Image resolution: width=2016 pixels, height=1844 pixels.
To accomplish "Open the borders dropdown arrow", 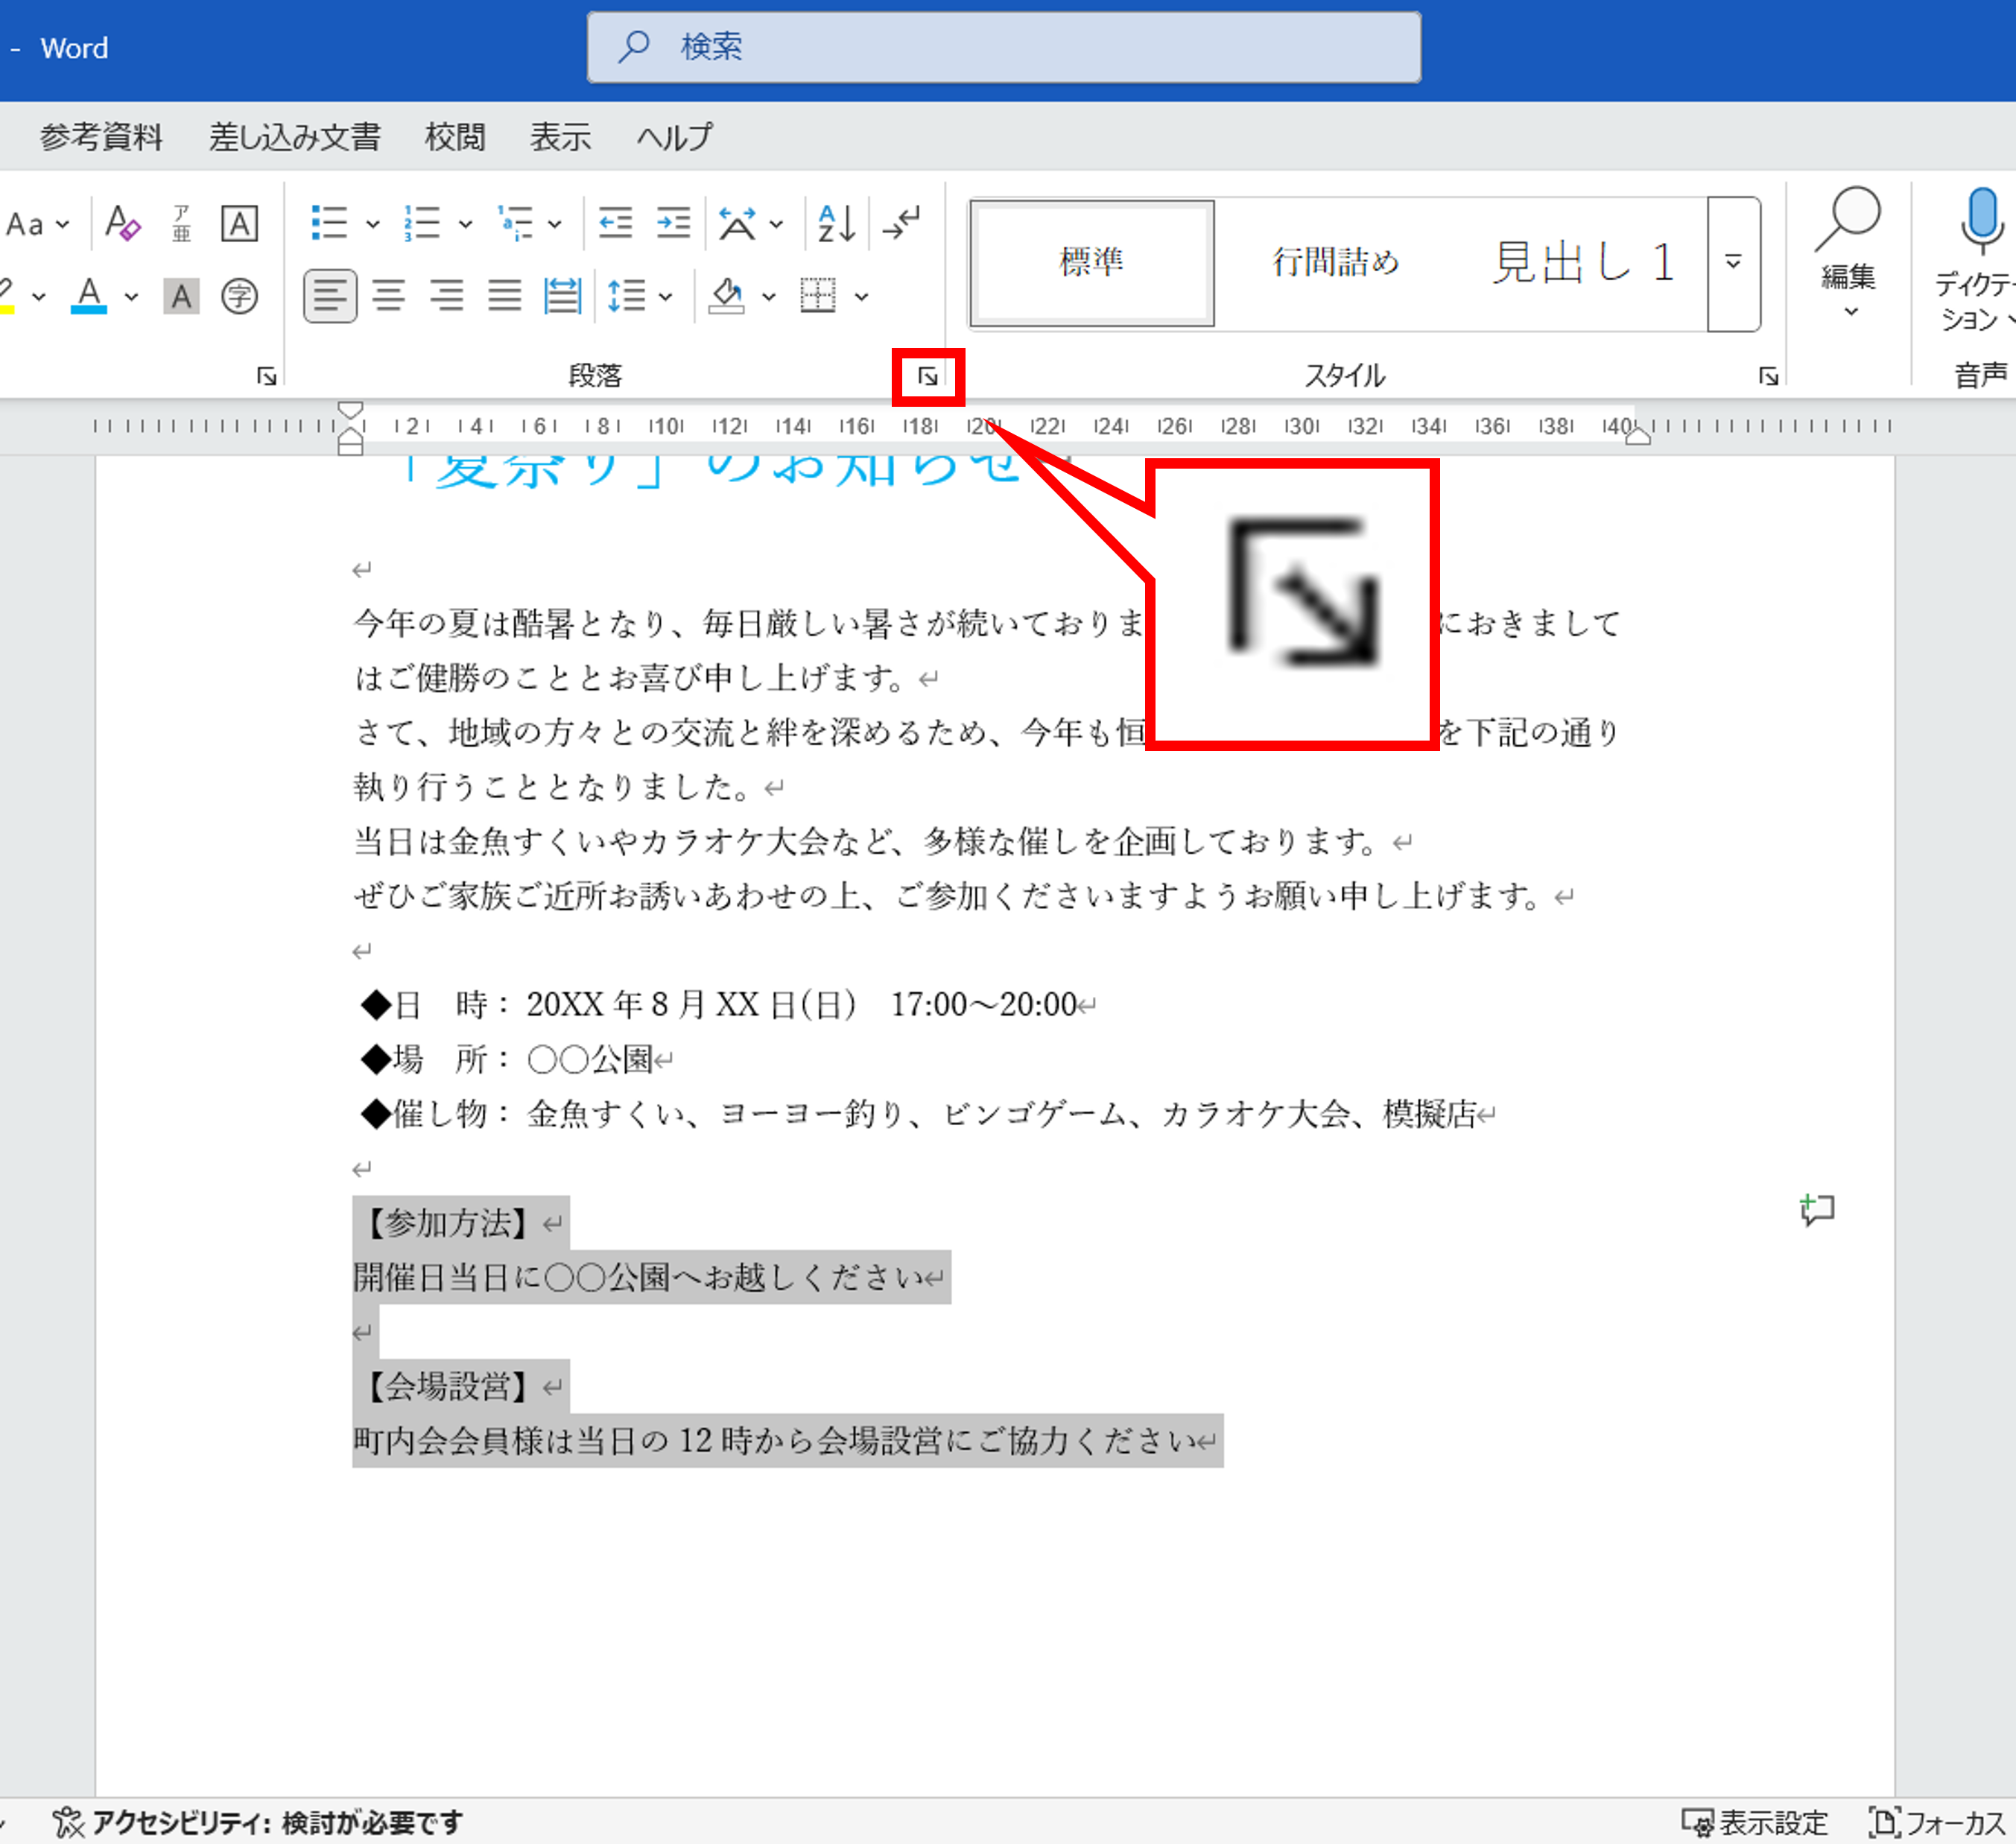I will [x=861, y=297].
